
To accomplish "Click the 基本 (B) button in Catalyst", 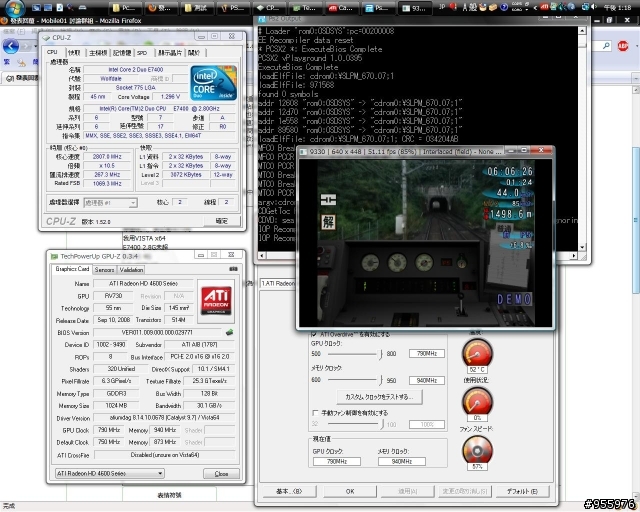I will tap(289, 491).
